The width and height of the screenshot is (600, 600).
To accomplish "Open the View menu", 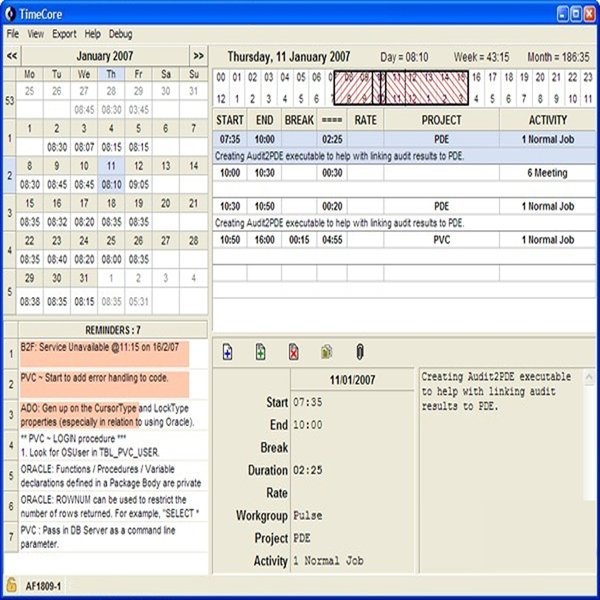I will (x=36, y=34).
